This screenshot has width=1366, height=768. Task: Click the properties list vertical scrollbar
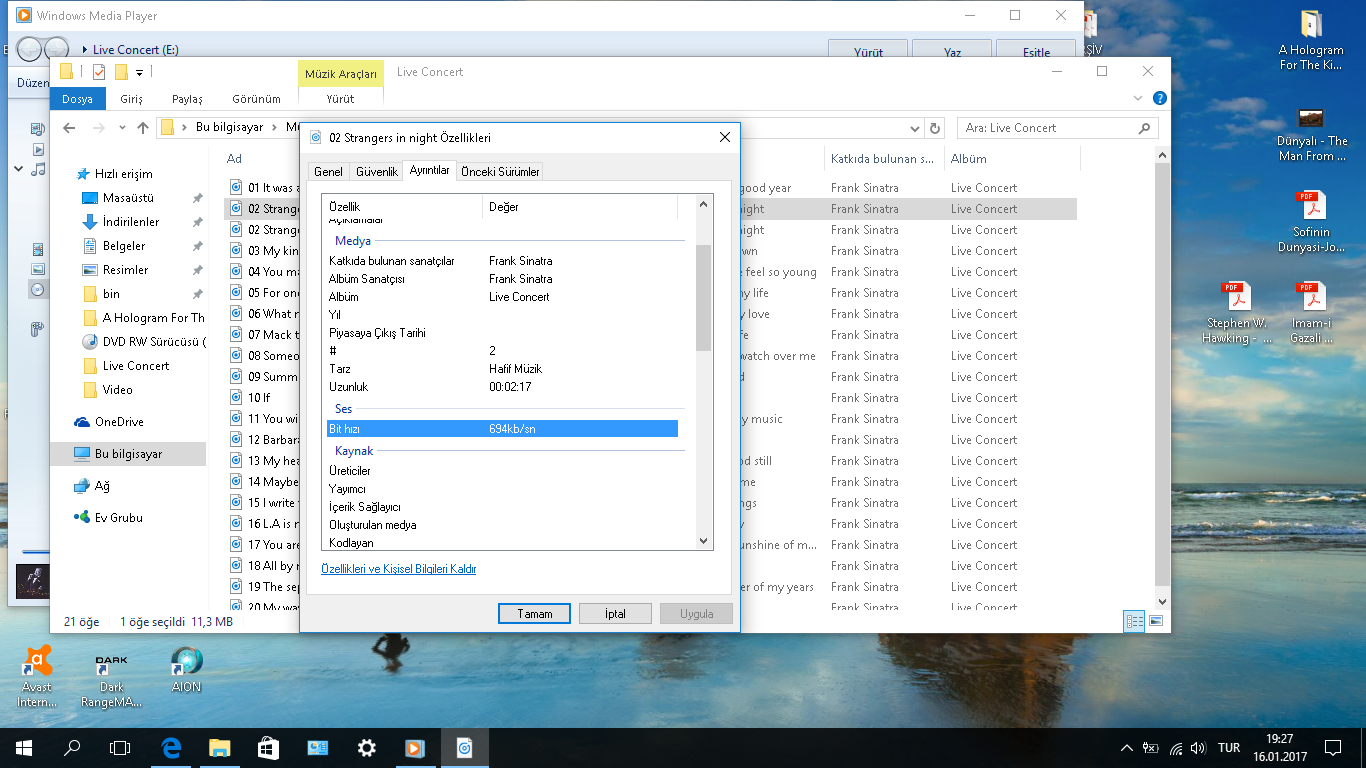703,297
